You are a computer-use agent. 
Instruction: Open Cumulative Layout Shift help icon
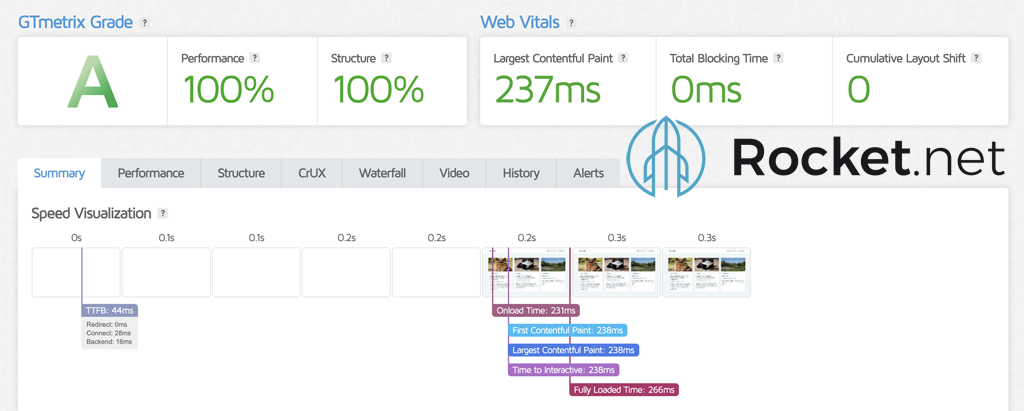pyautogui.click(x=976, y=58)
